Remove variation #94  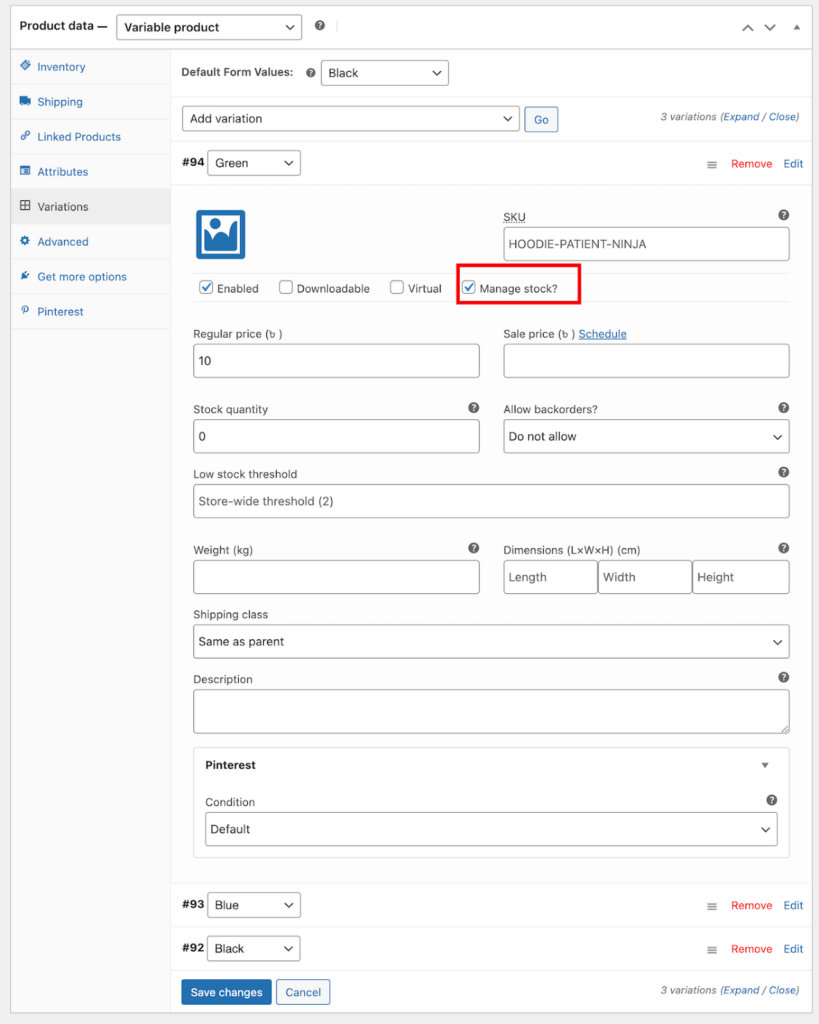pos(751,164)
